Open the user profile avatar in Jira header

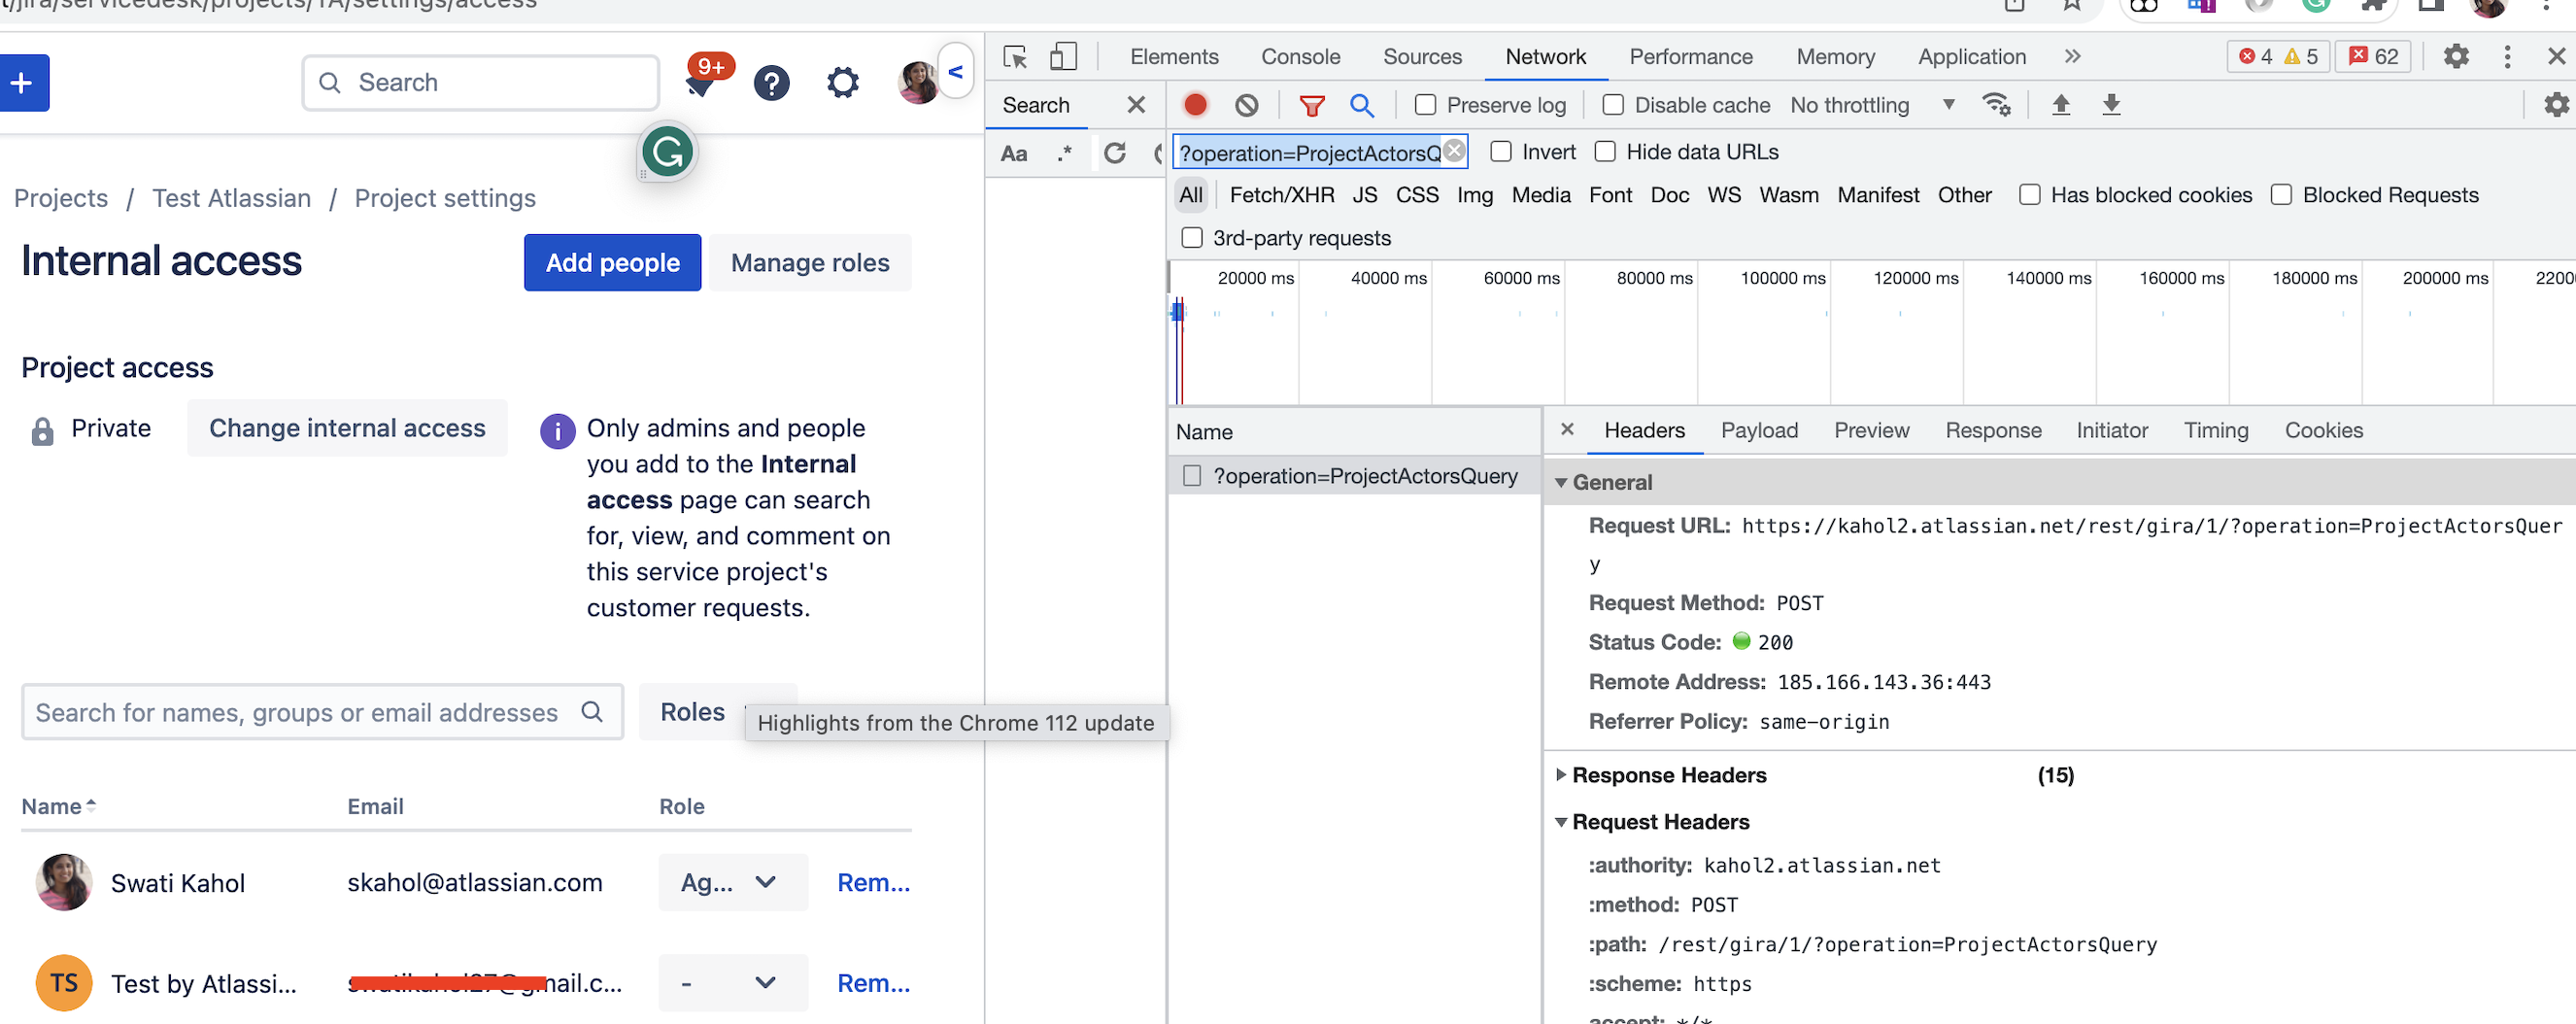tap(918, 83)
